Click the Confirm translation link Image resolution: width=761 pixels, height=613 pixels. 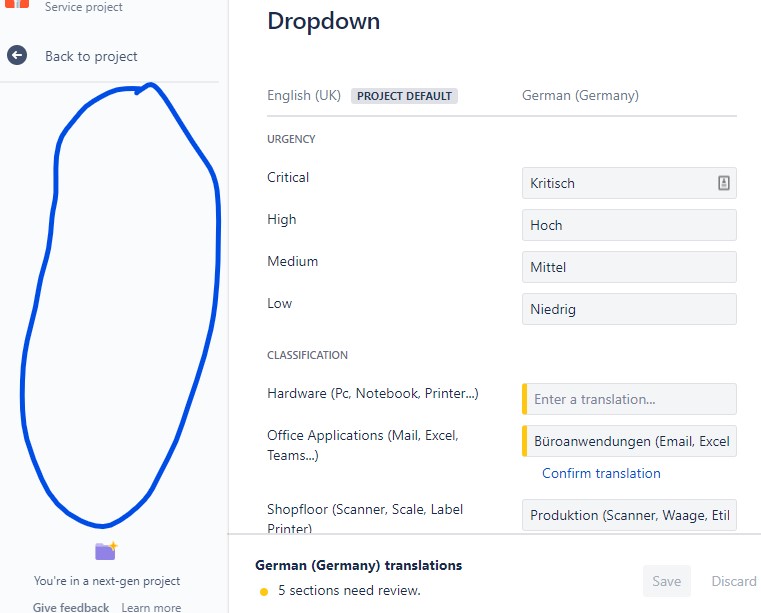pyautogui.click(x=601, y=473)
